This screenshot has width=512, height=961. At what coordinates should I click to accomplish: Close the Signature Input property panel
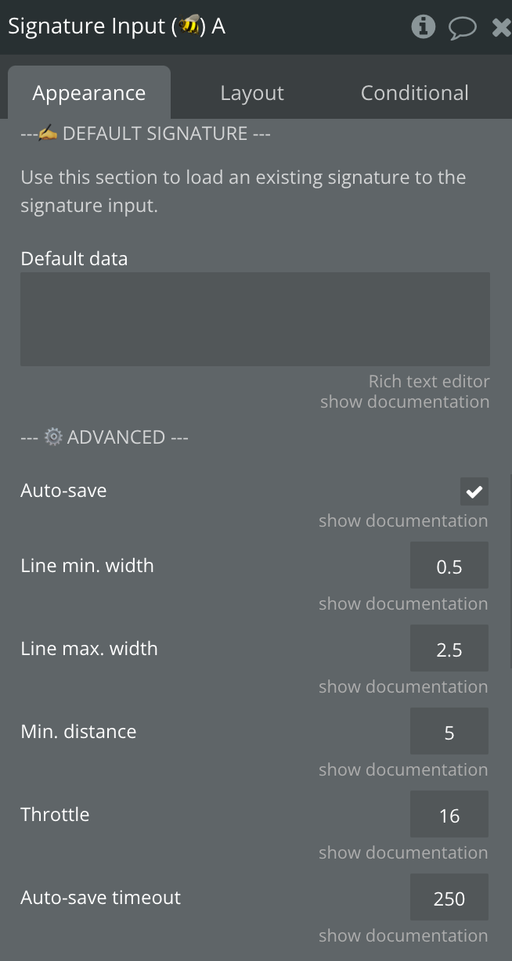(502, 28)
